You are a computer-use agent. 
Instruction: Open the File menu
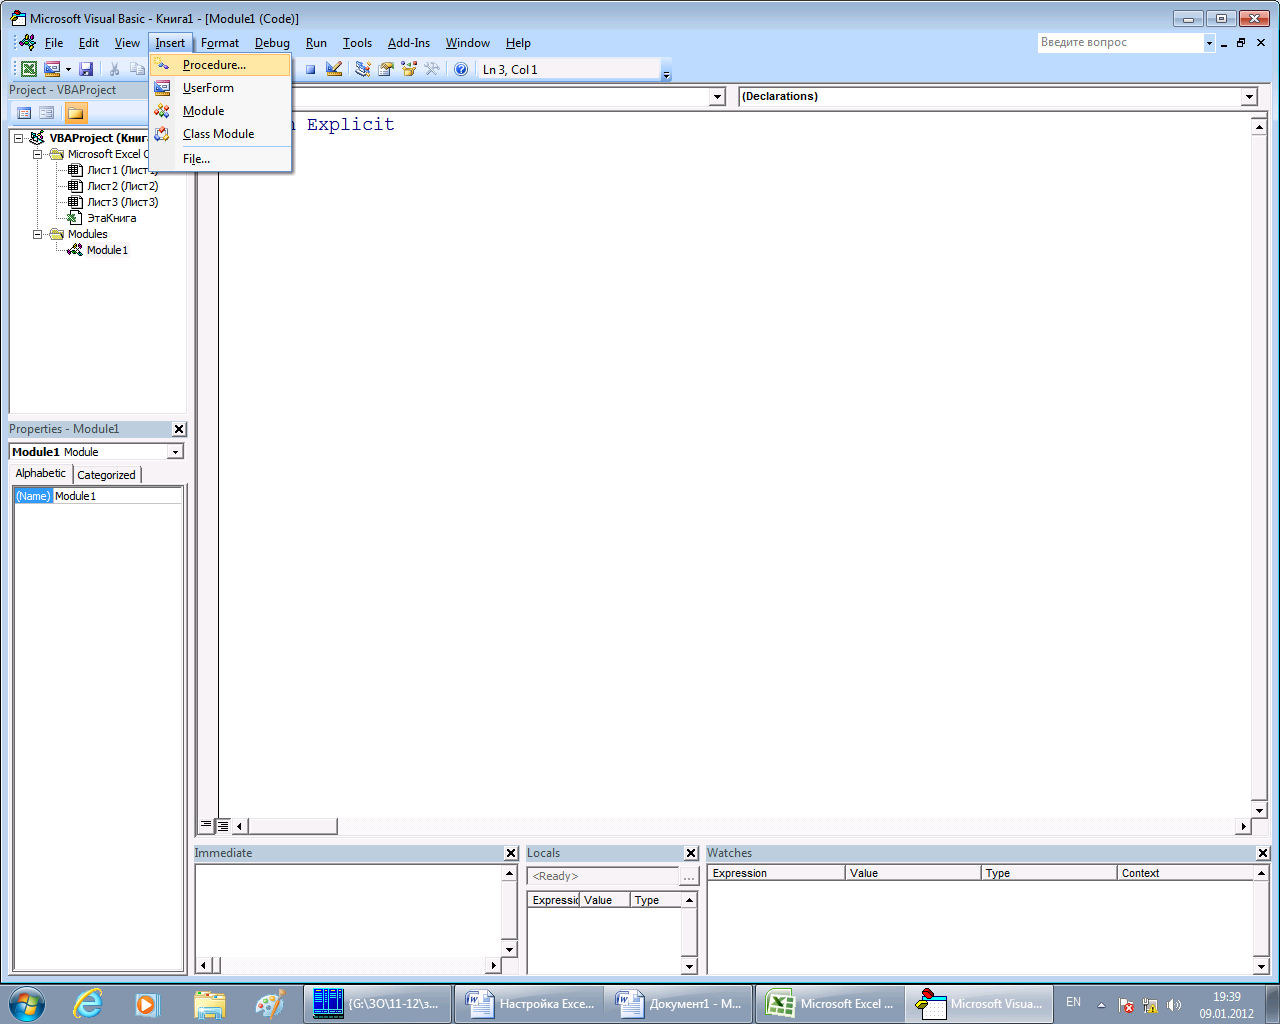click(54, 43)
